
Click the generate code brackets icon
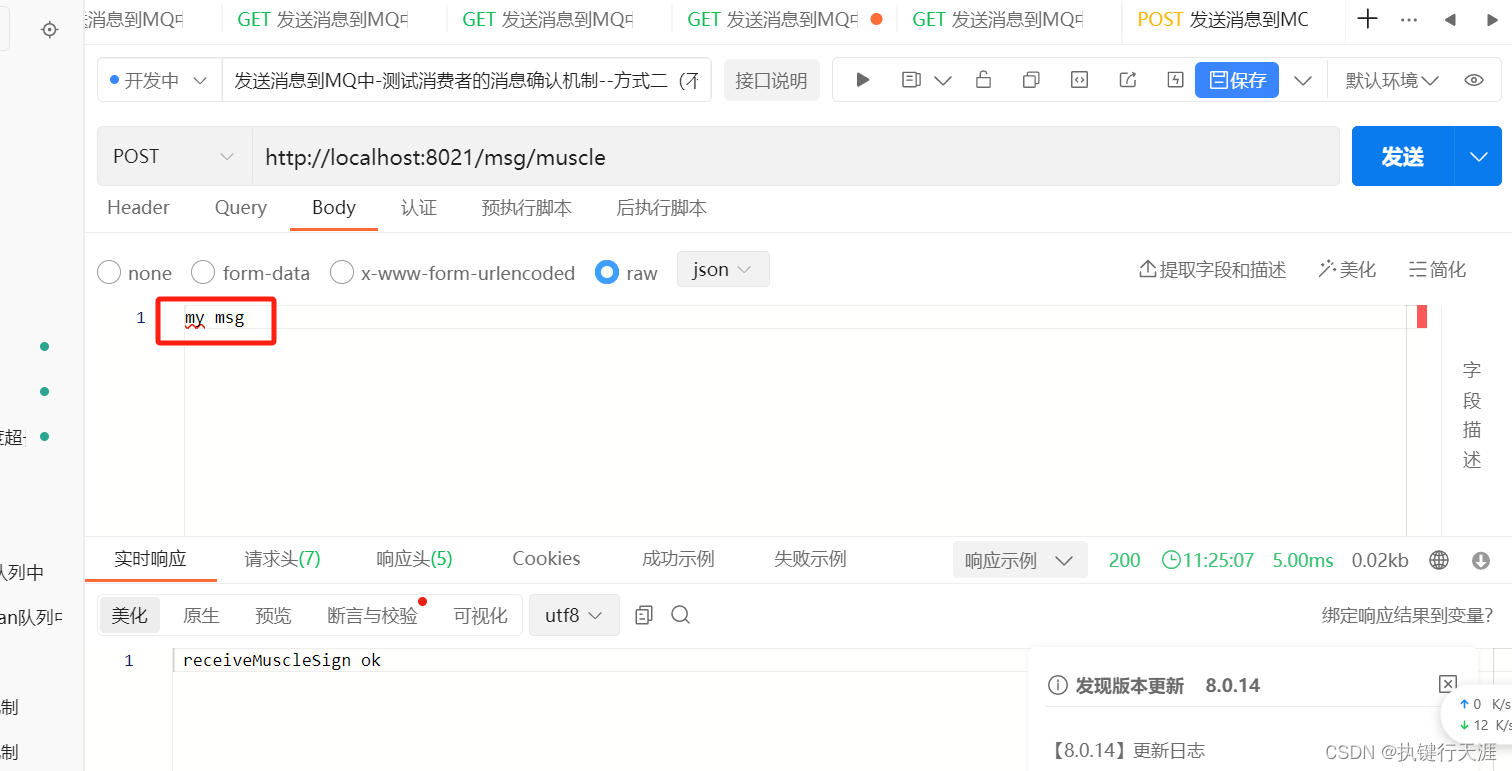click(1079, 80)
